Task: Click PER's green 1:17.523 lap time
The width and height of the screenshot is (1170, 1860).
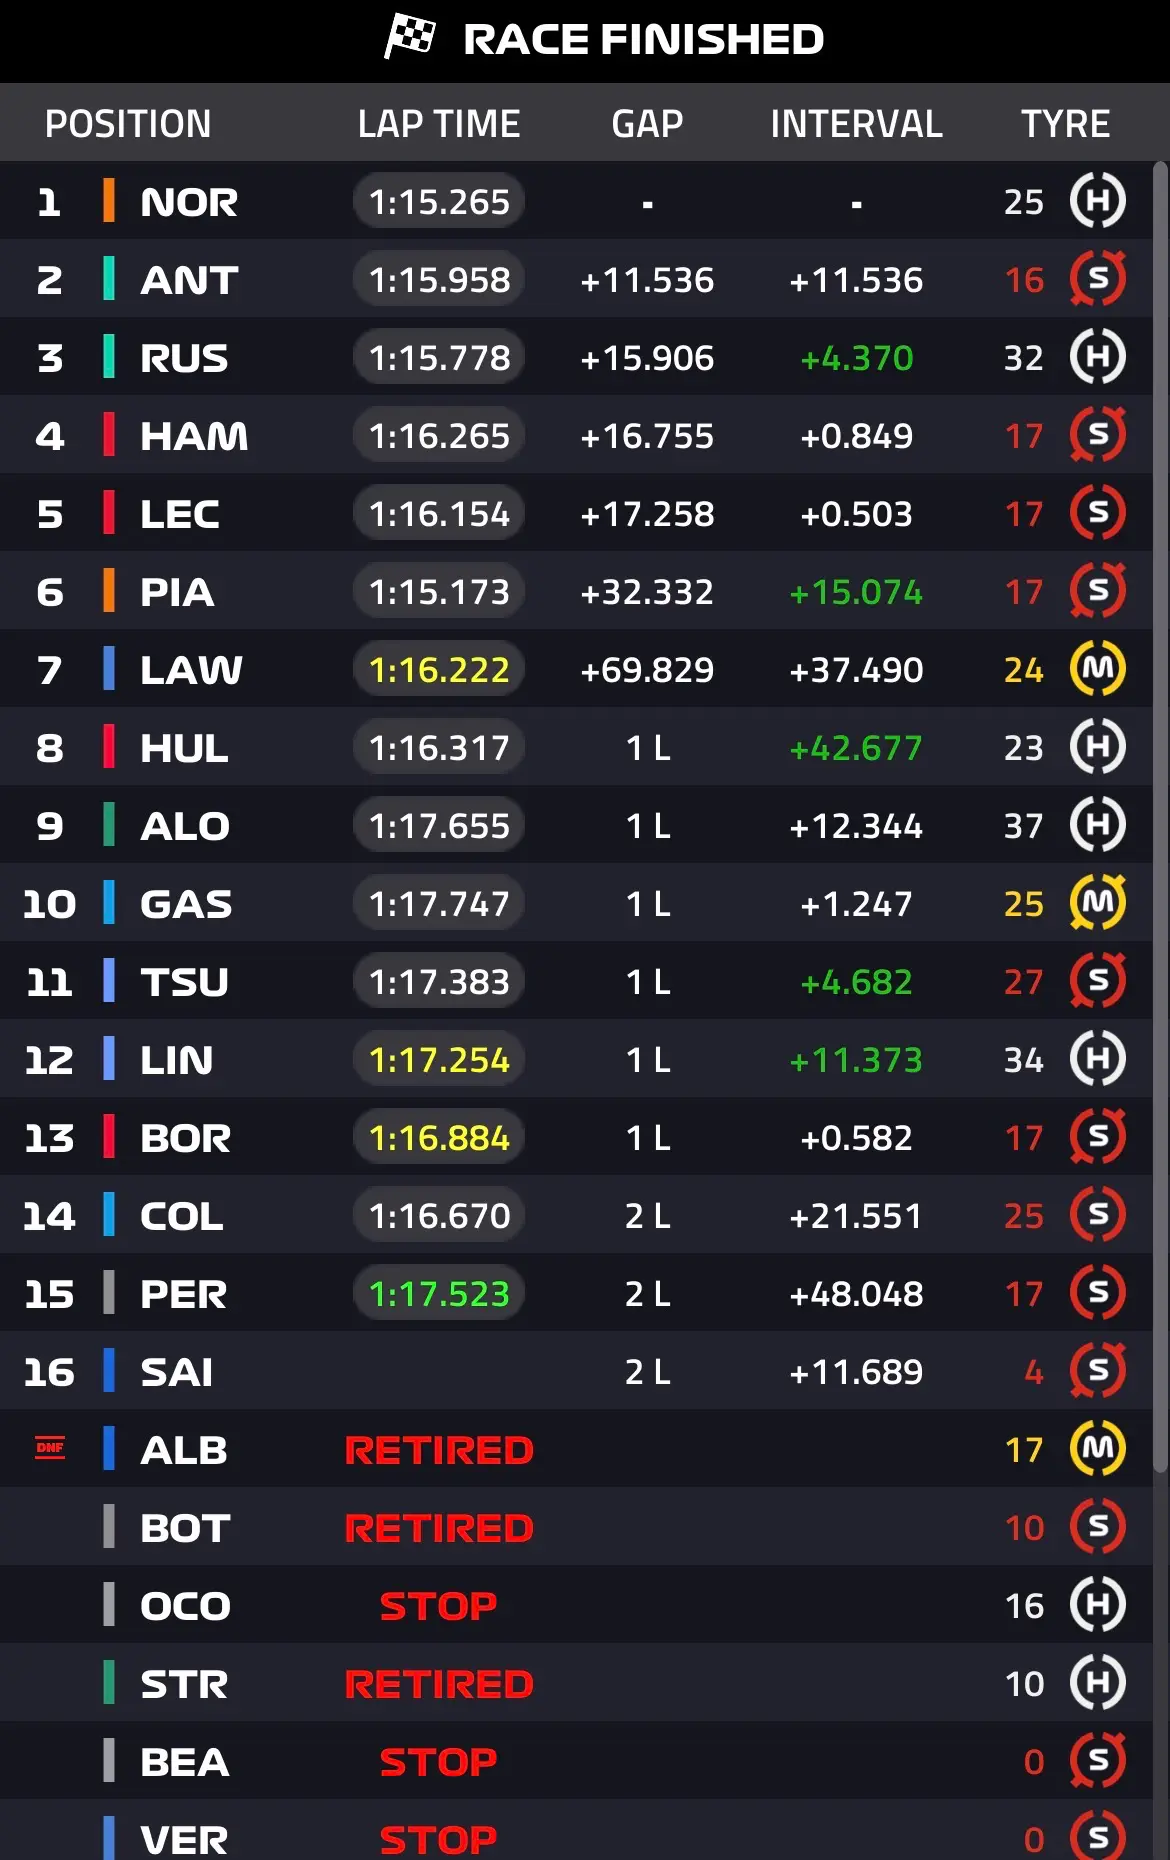Action: (439, 1293)
